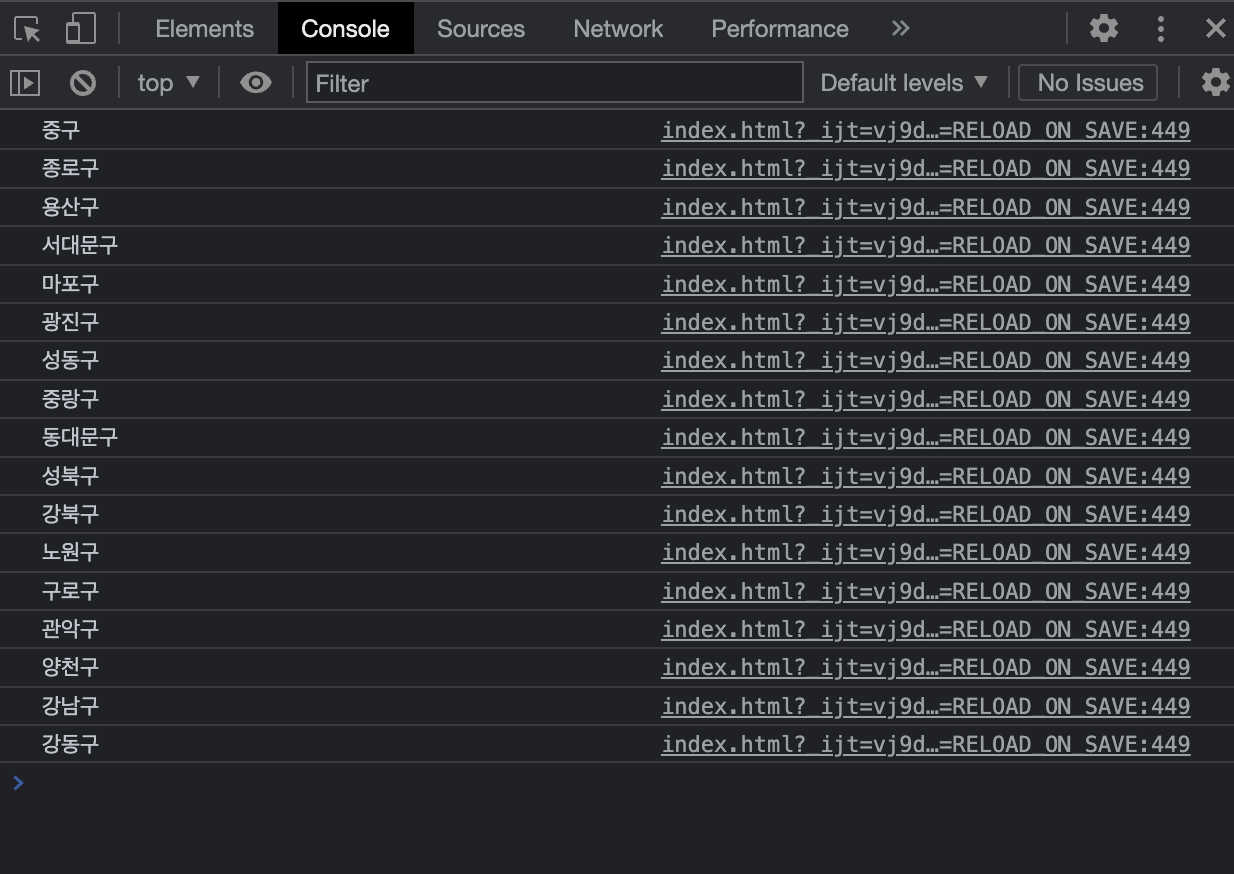The width and height of the screenshot is (1234, 874).
Task: Open source link for the 서대문구 log
Action: [926, 245]
